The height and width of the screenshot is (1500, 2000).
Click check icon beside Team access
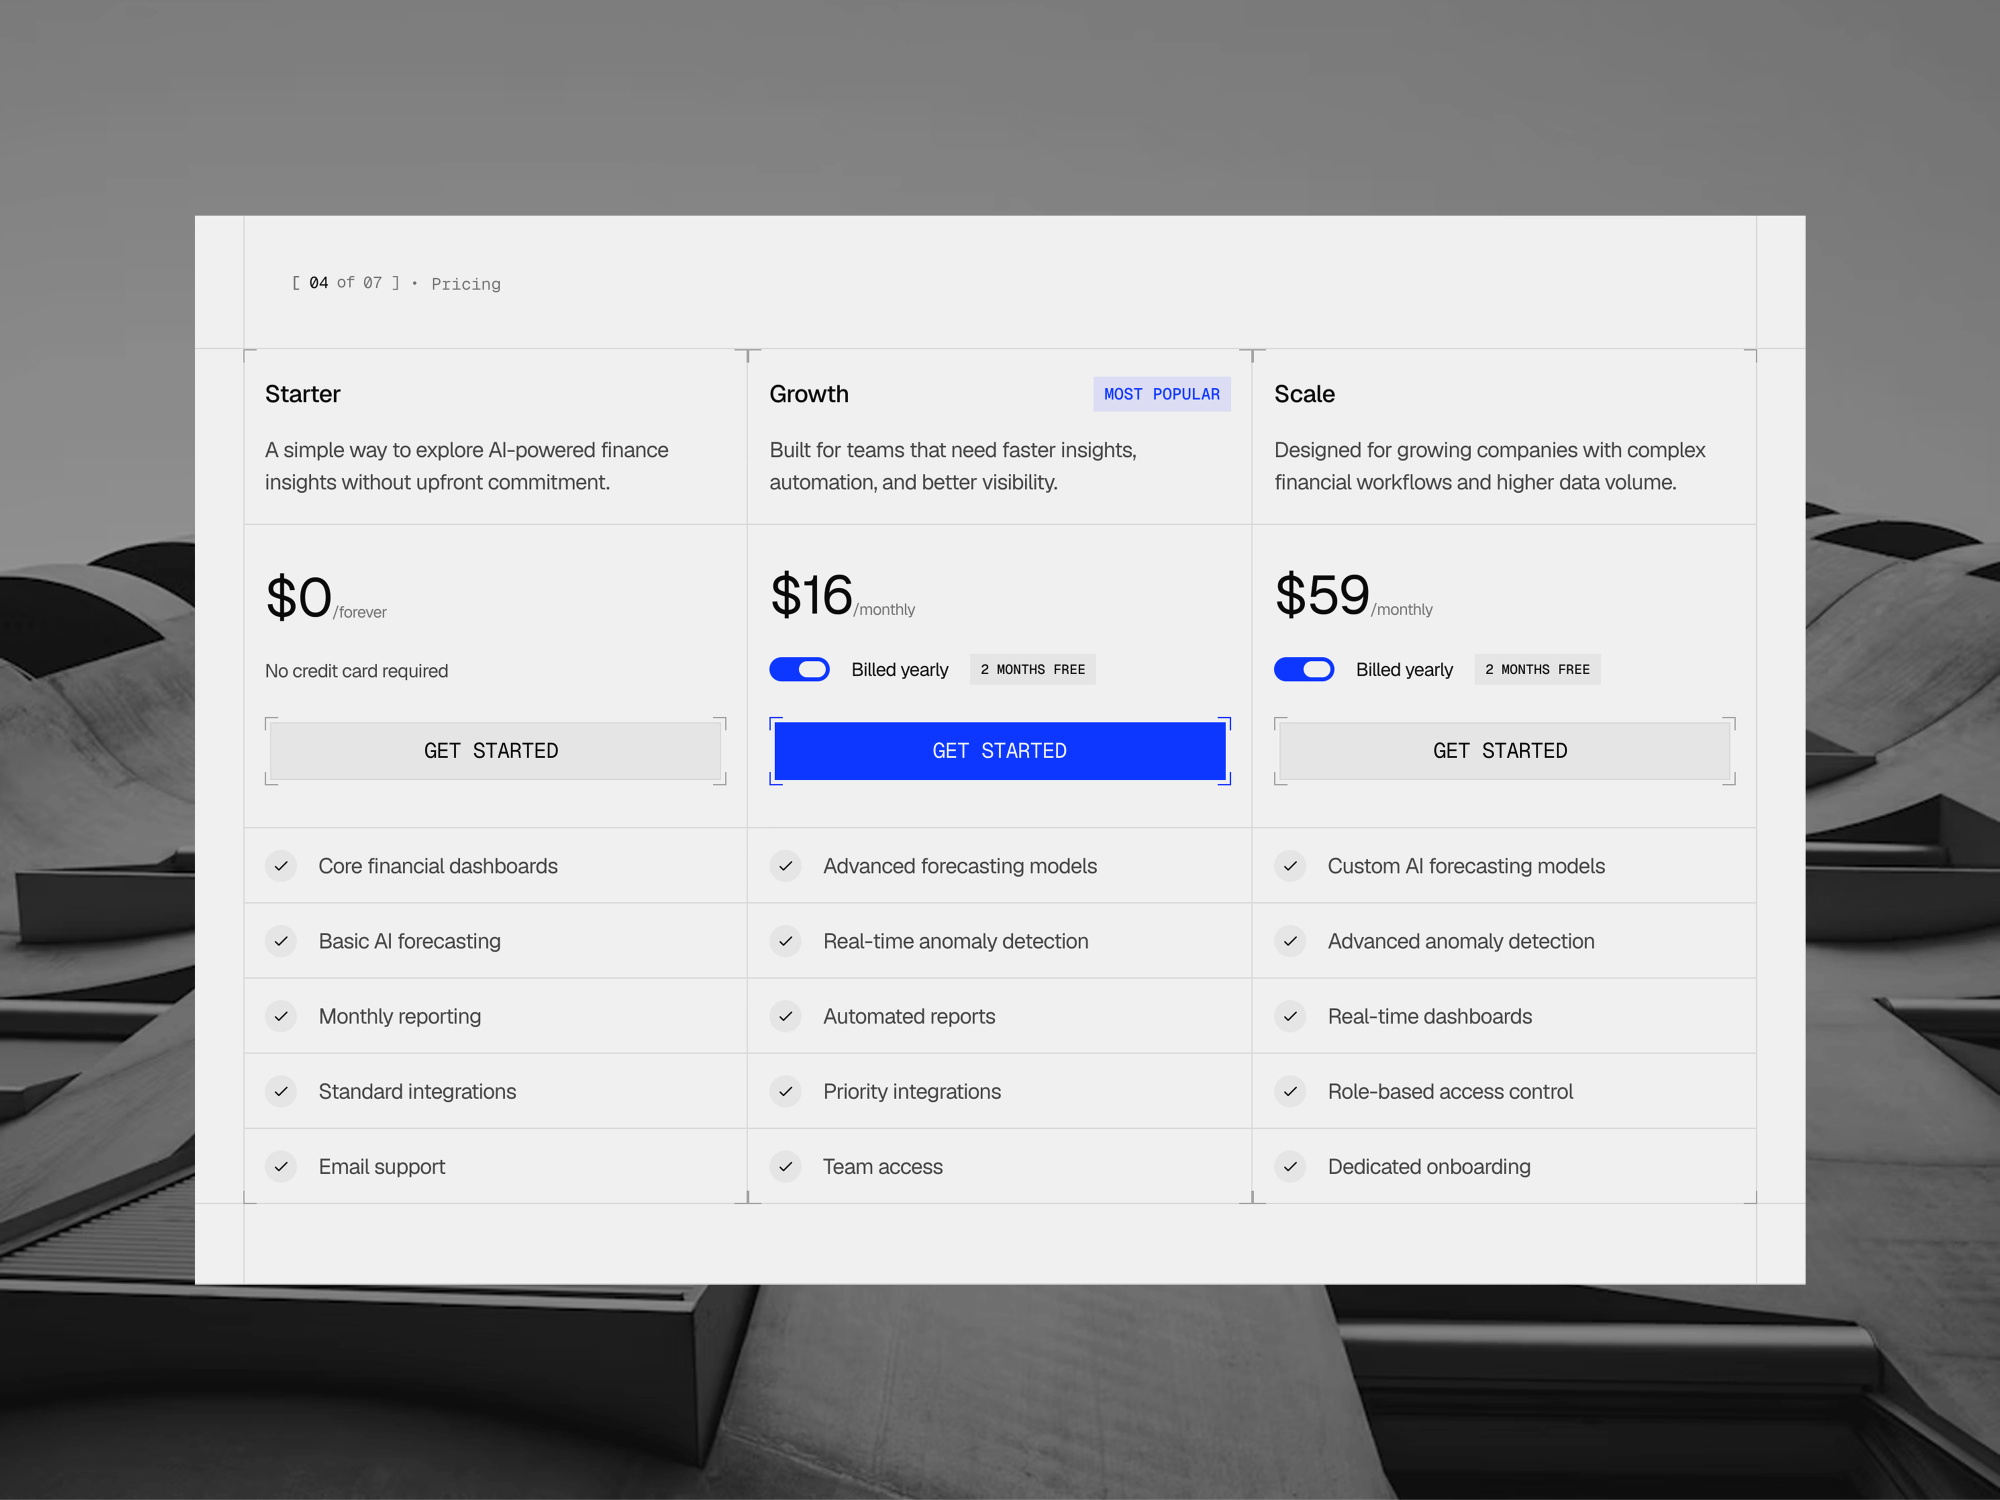(786, 1166)
